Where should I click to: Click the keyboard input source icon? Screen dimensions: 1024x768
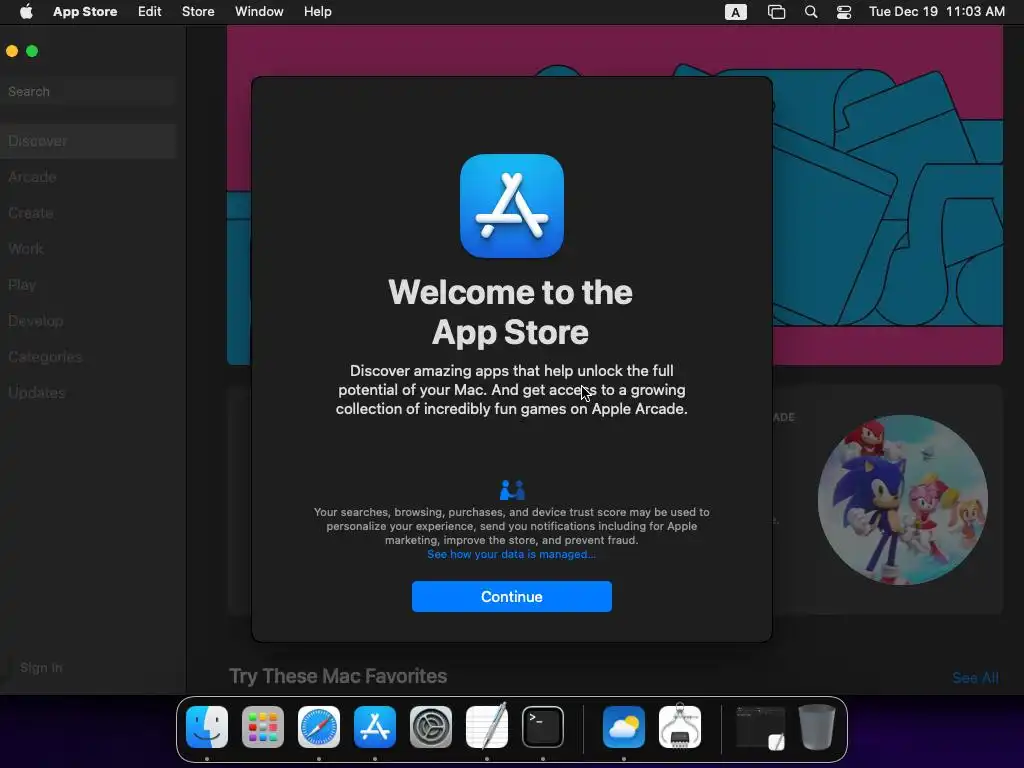(735, 12)
